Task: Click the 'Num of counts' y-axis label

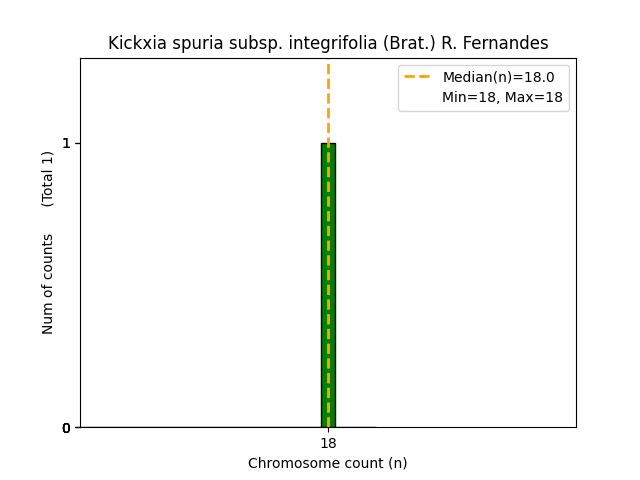Action: (x=48, y=283)
